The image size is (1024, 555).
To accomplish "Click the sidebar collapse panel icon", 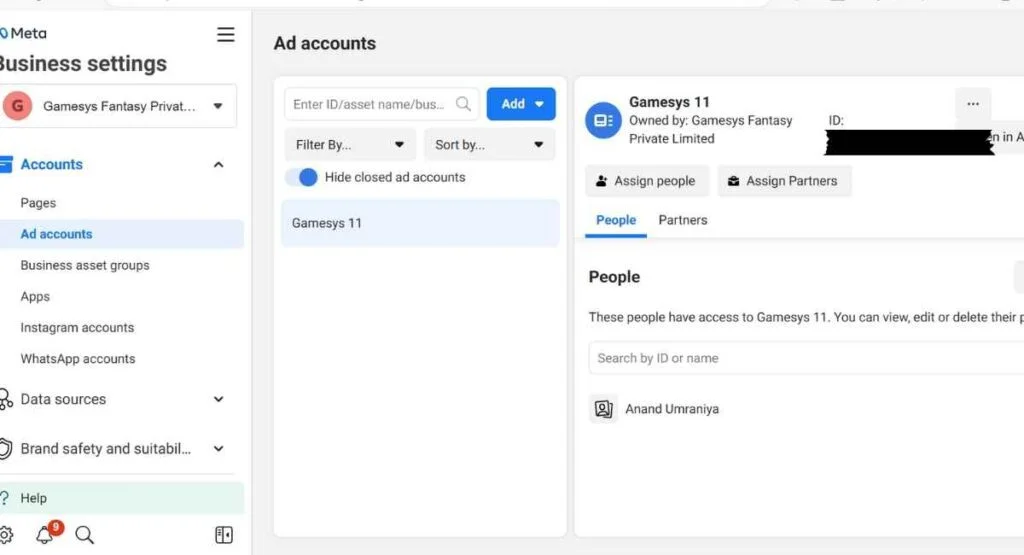I will pos(224,535).
